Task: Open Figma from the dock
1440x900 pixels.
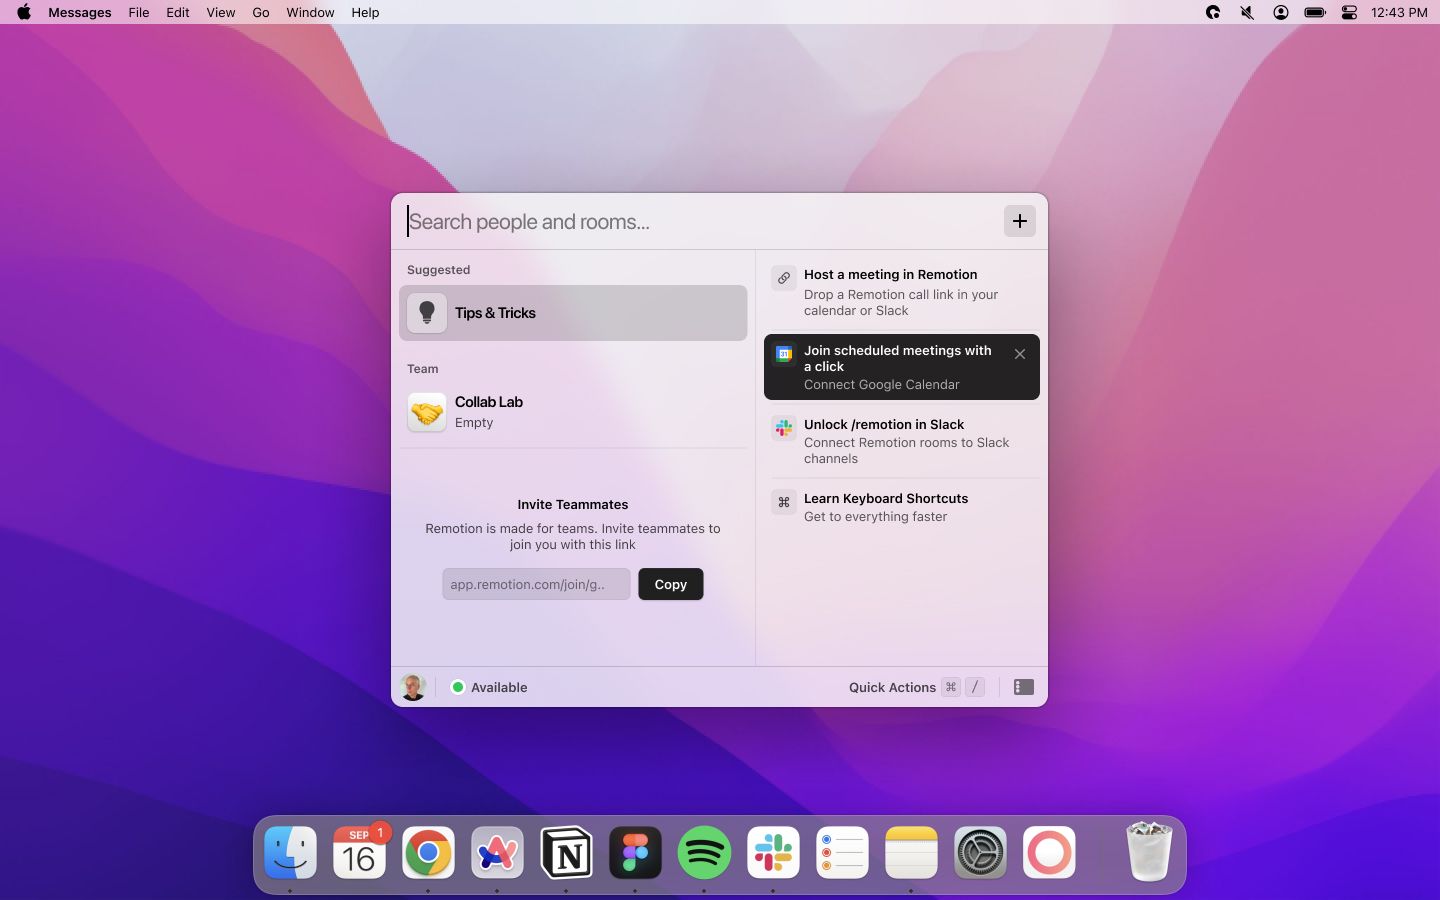Action: point(635,853)
